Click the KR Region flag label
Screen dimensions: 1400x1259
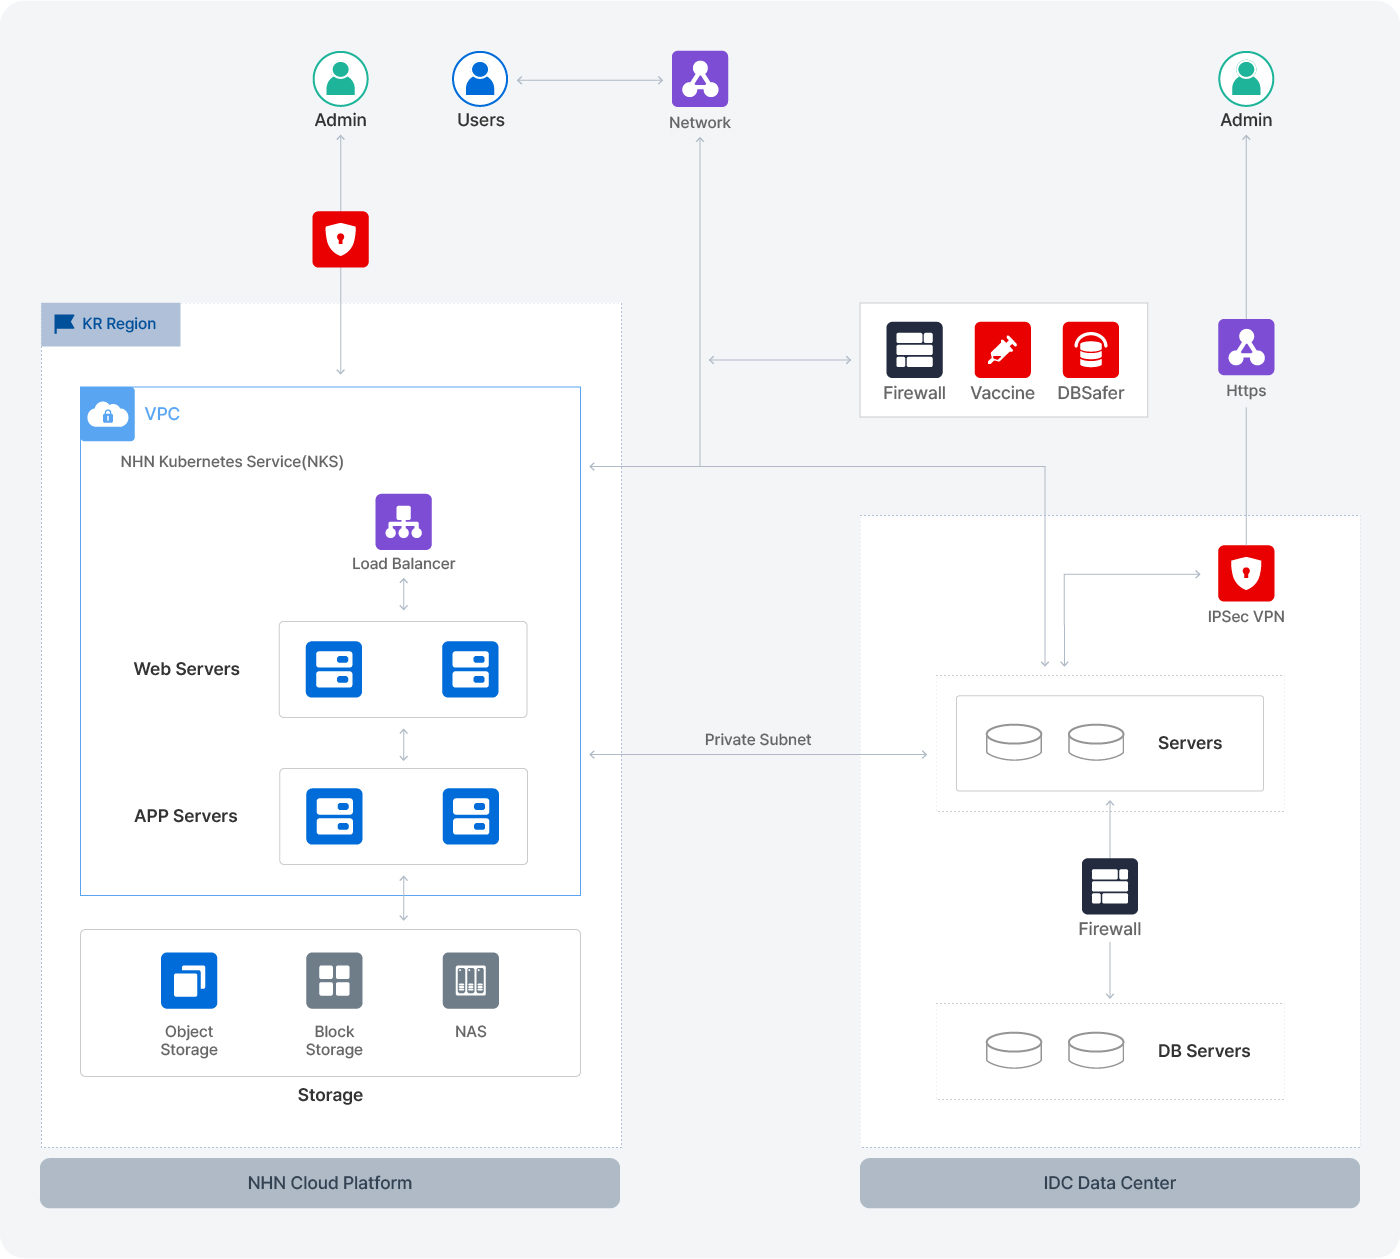[110, 324]
